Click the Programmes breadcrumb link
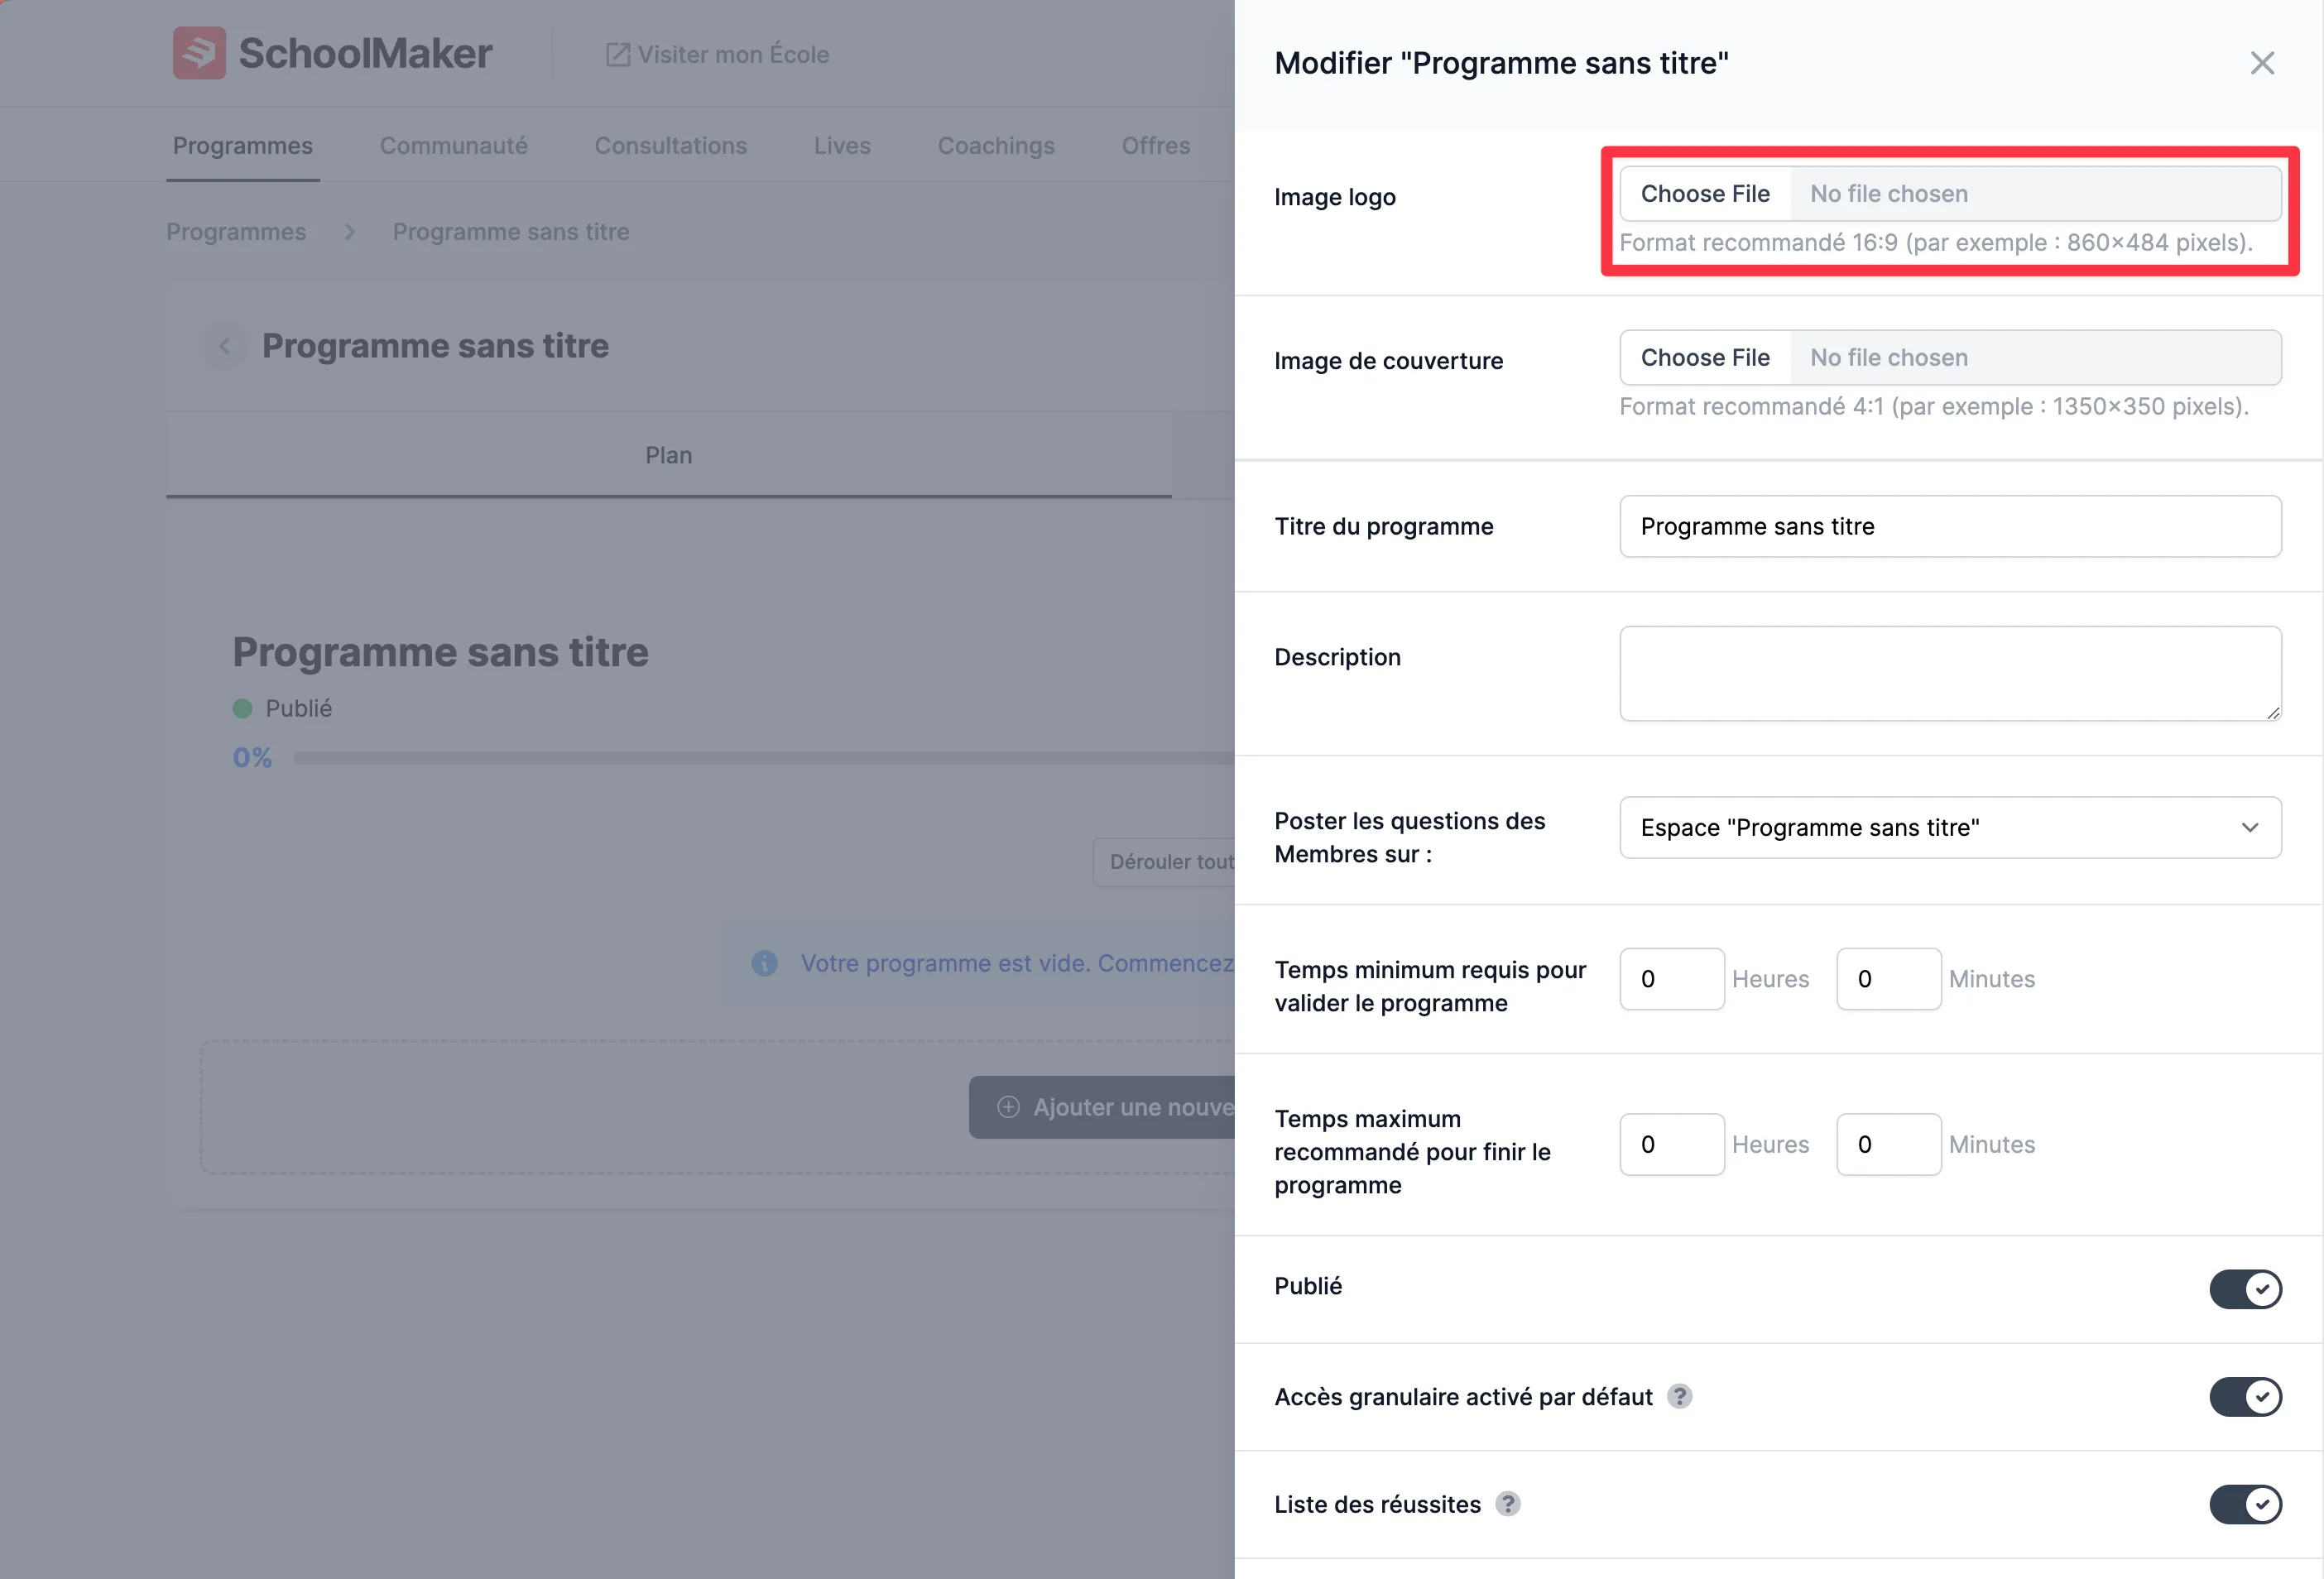 click(x=236, y=232)
